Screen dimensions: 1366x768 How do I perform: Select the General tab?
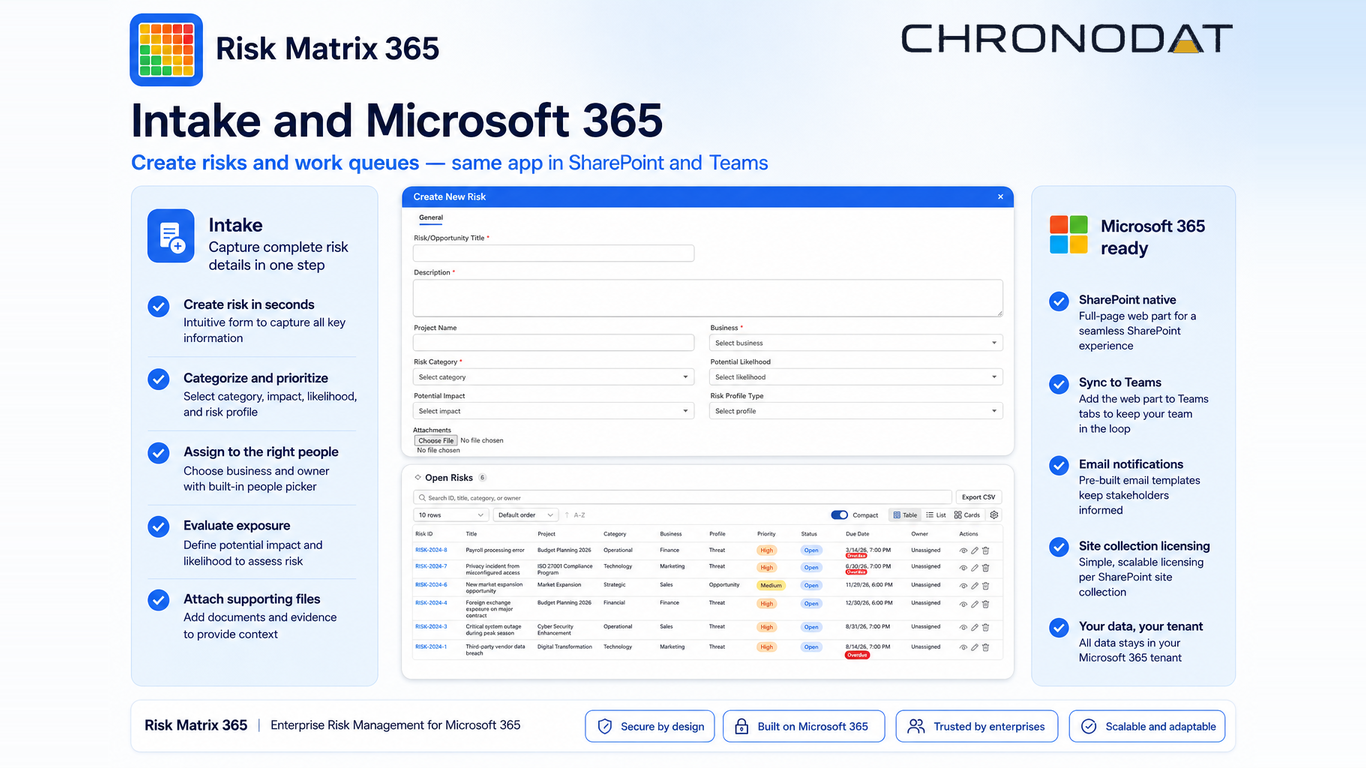(431, 217)
